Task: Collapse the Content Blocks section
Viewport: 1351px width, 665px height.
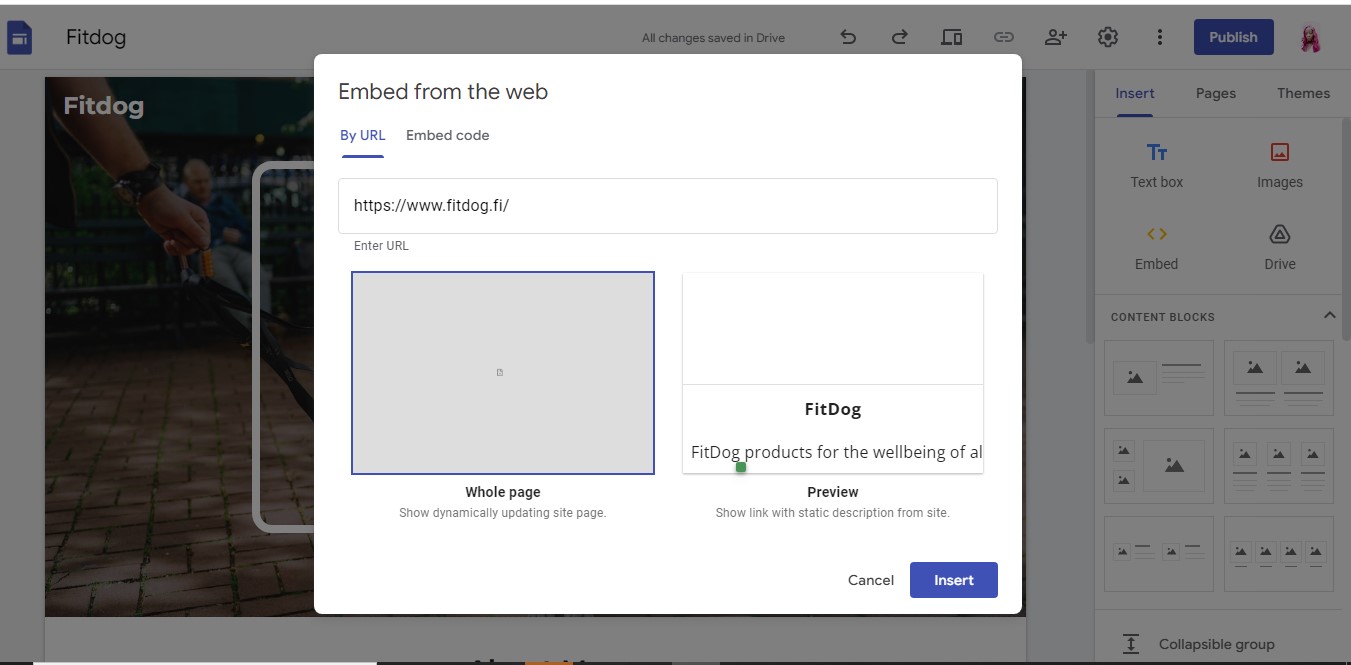Action: [x=1329, y=316]
